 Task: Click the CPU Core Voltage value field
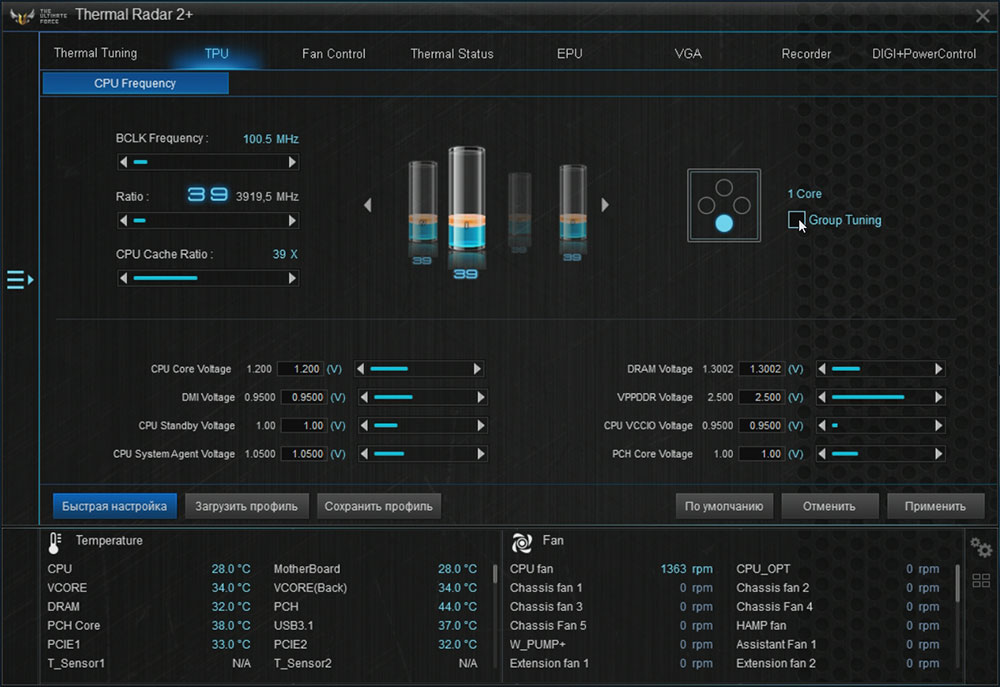click(301, 369)
